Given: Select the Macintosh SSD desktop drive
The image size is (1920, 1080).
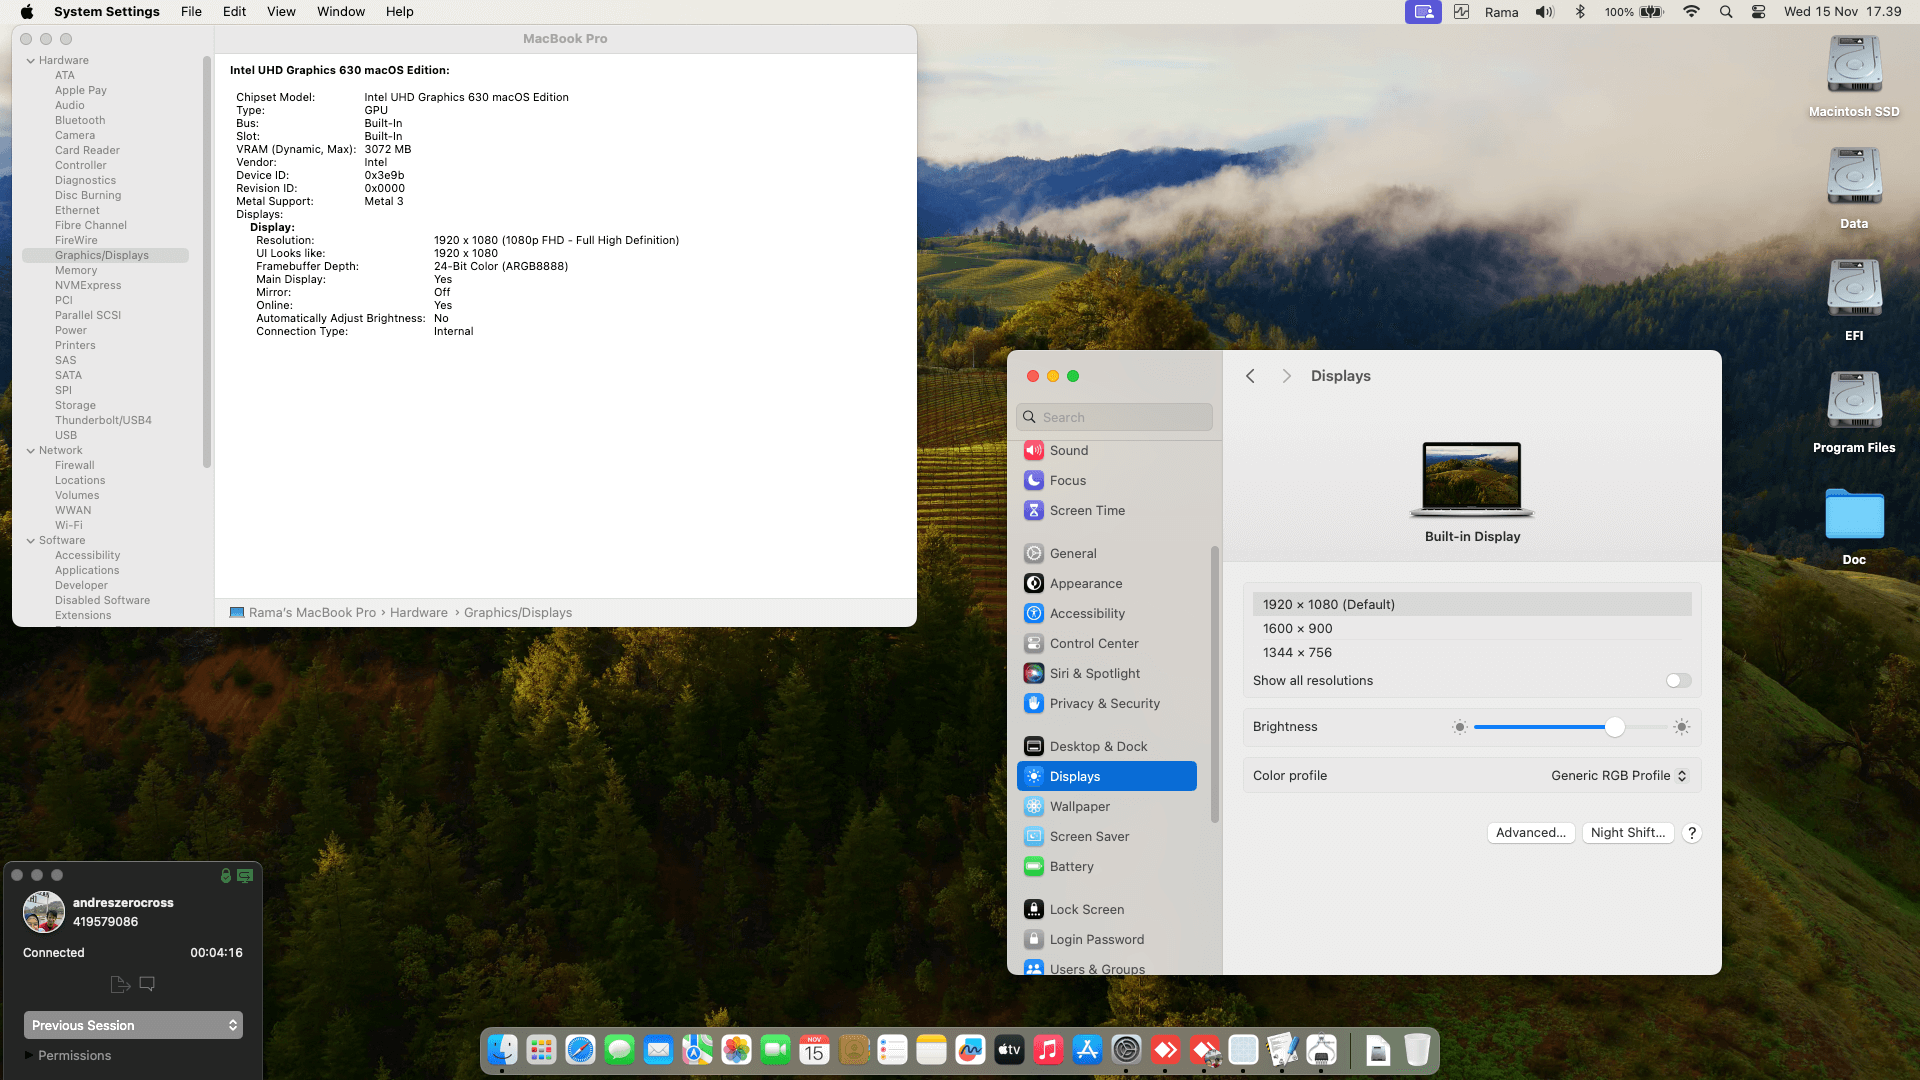Looking at the screenshot, I should 1854,77.
